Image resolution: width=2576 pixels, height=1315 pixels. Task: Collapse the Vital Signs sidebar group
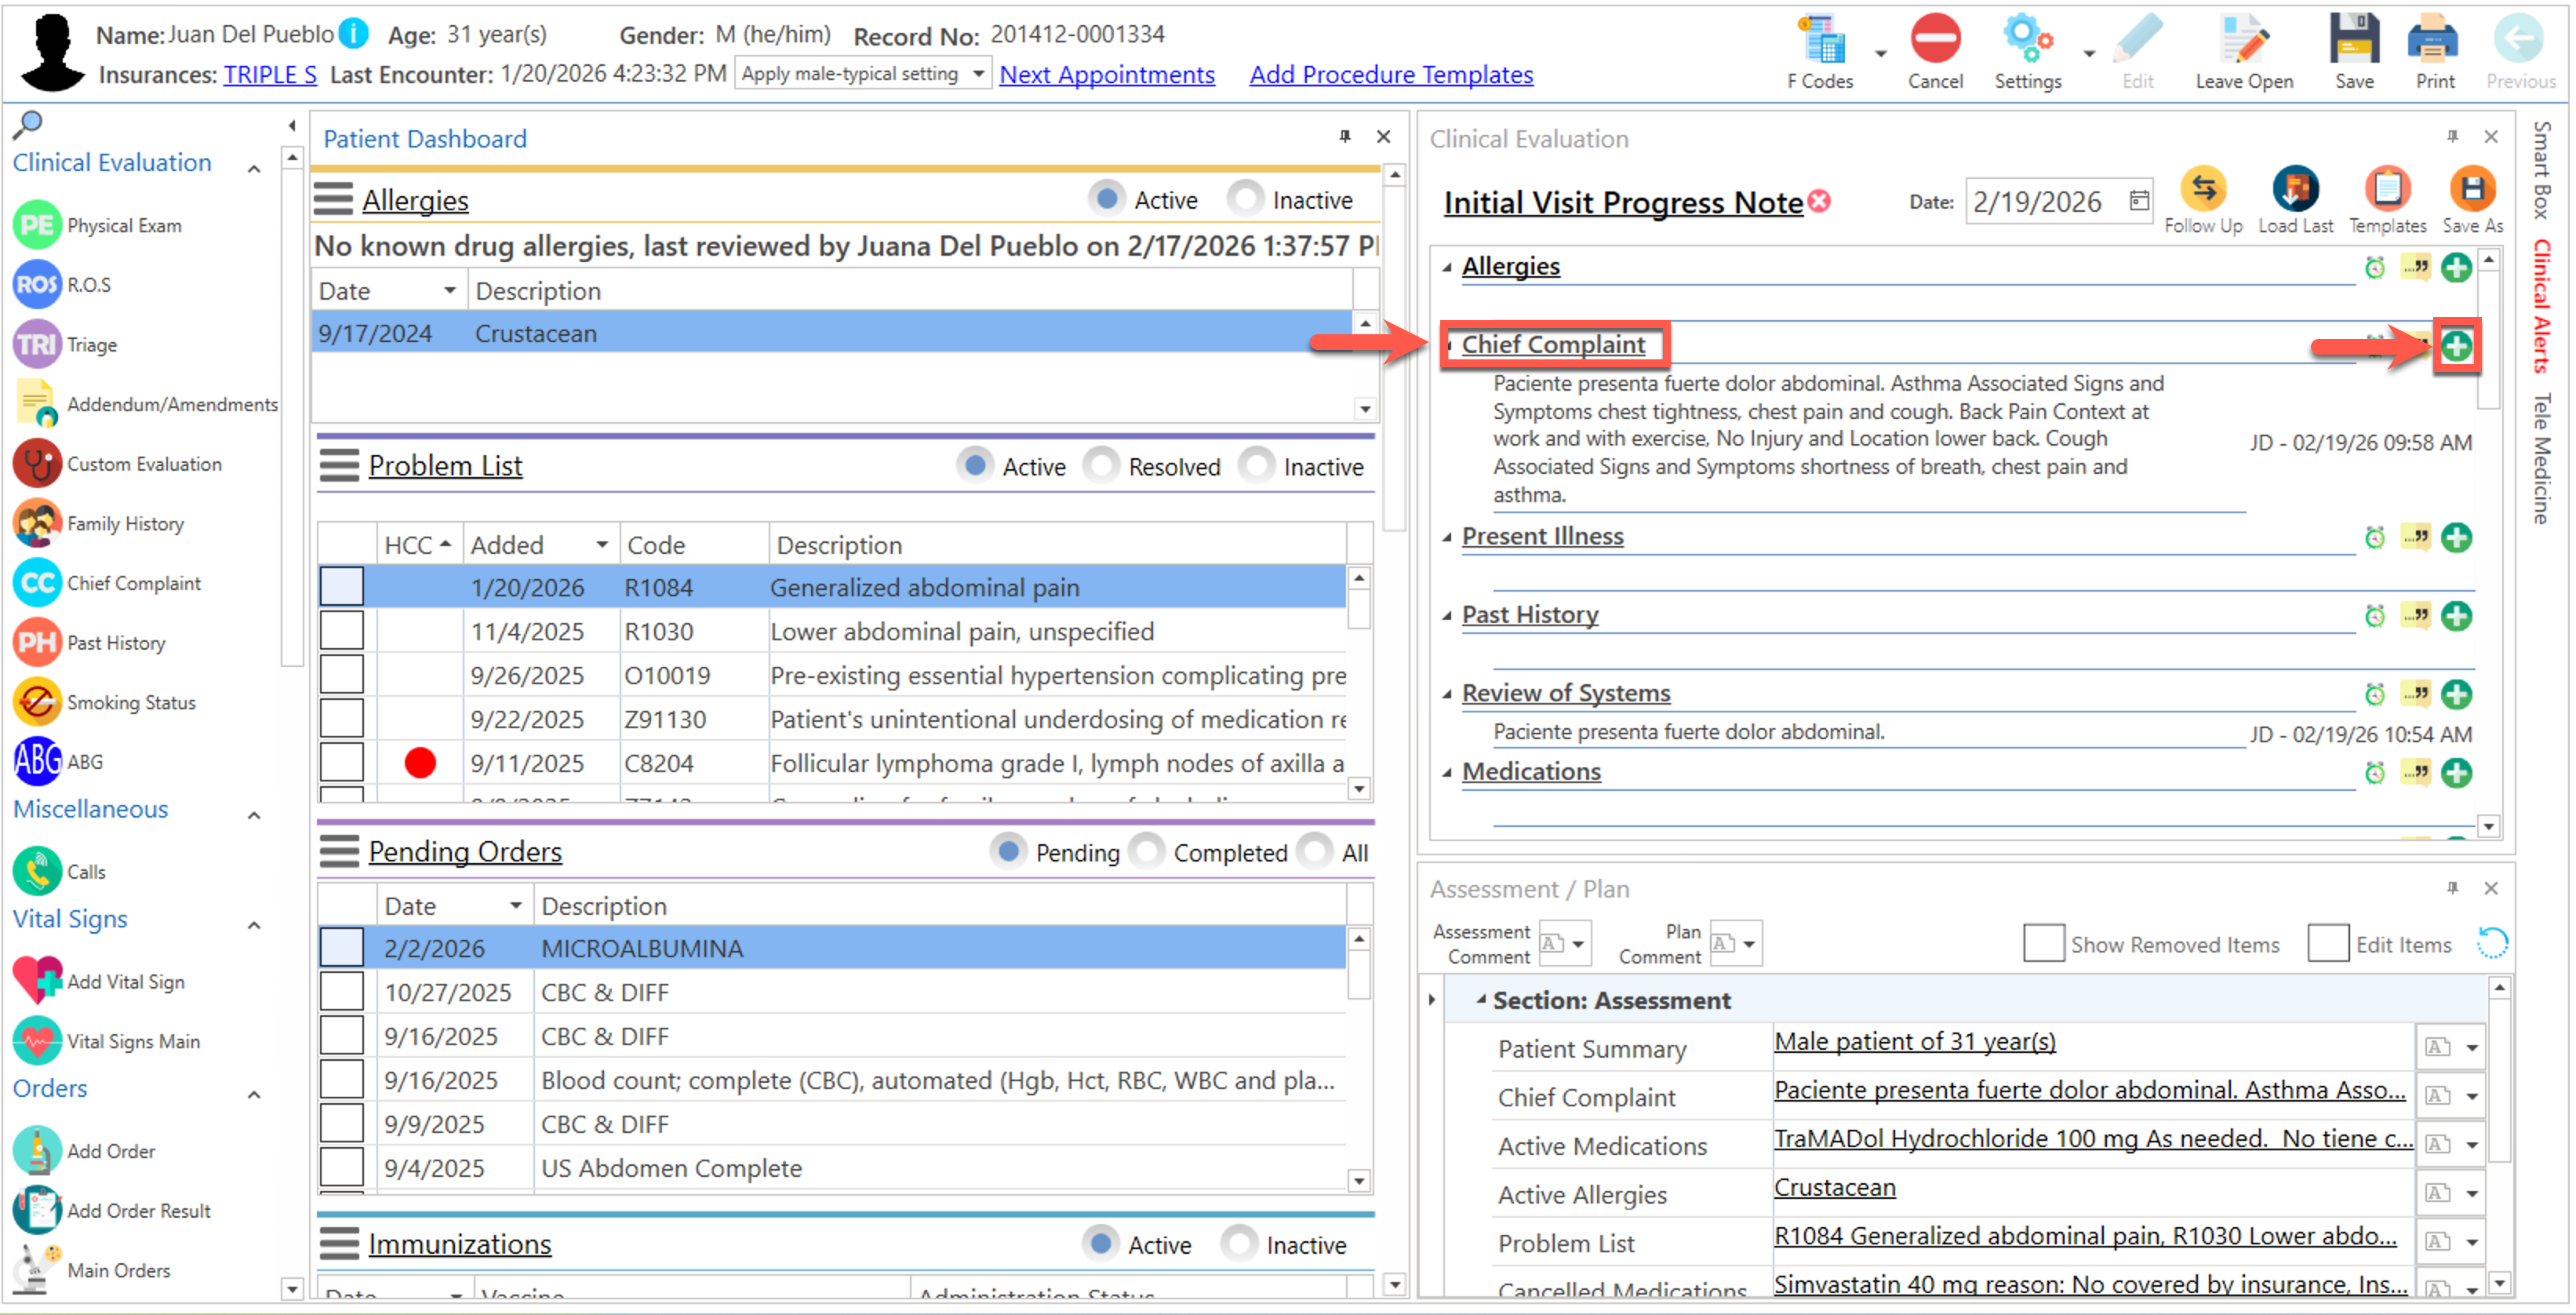coord(255,924)
